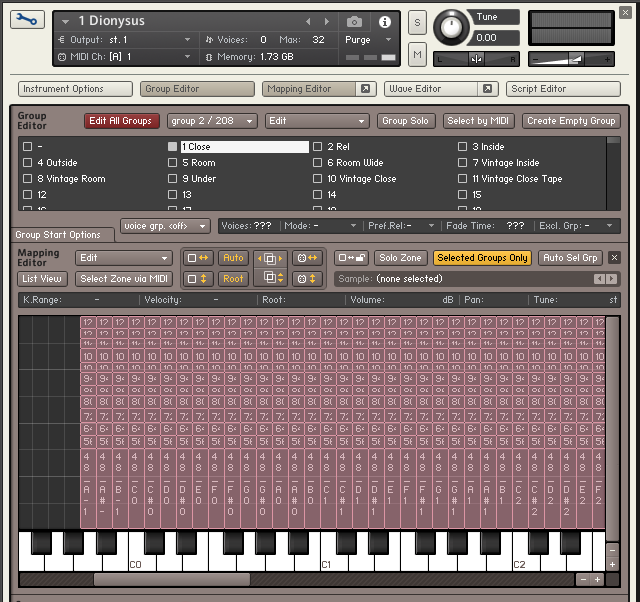Open the Group Editor Edit dropdown

point(317,121)
